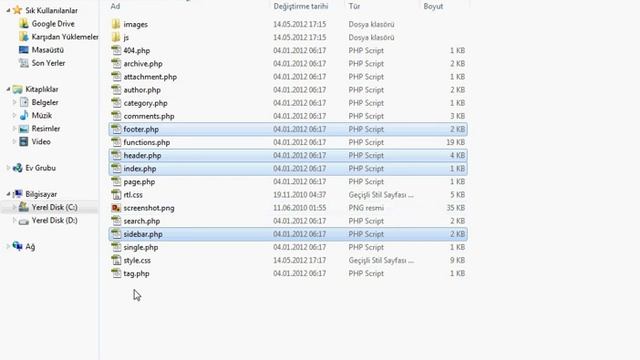The width and height of the screenshot is (640, 360).
Task: Click the 14.05.2012 17:17 date of style.css
Action: pos(300,260)
